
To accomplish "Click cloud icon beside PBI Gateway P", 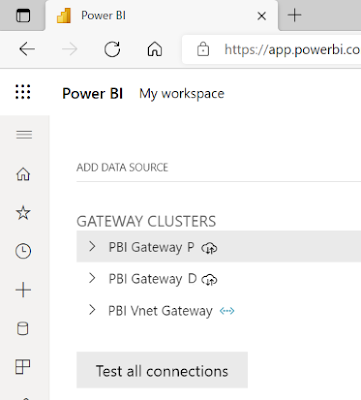I will [209, 248].
